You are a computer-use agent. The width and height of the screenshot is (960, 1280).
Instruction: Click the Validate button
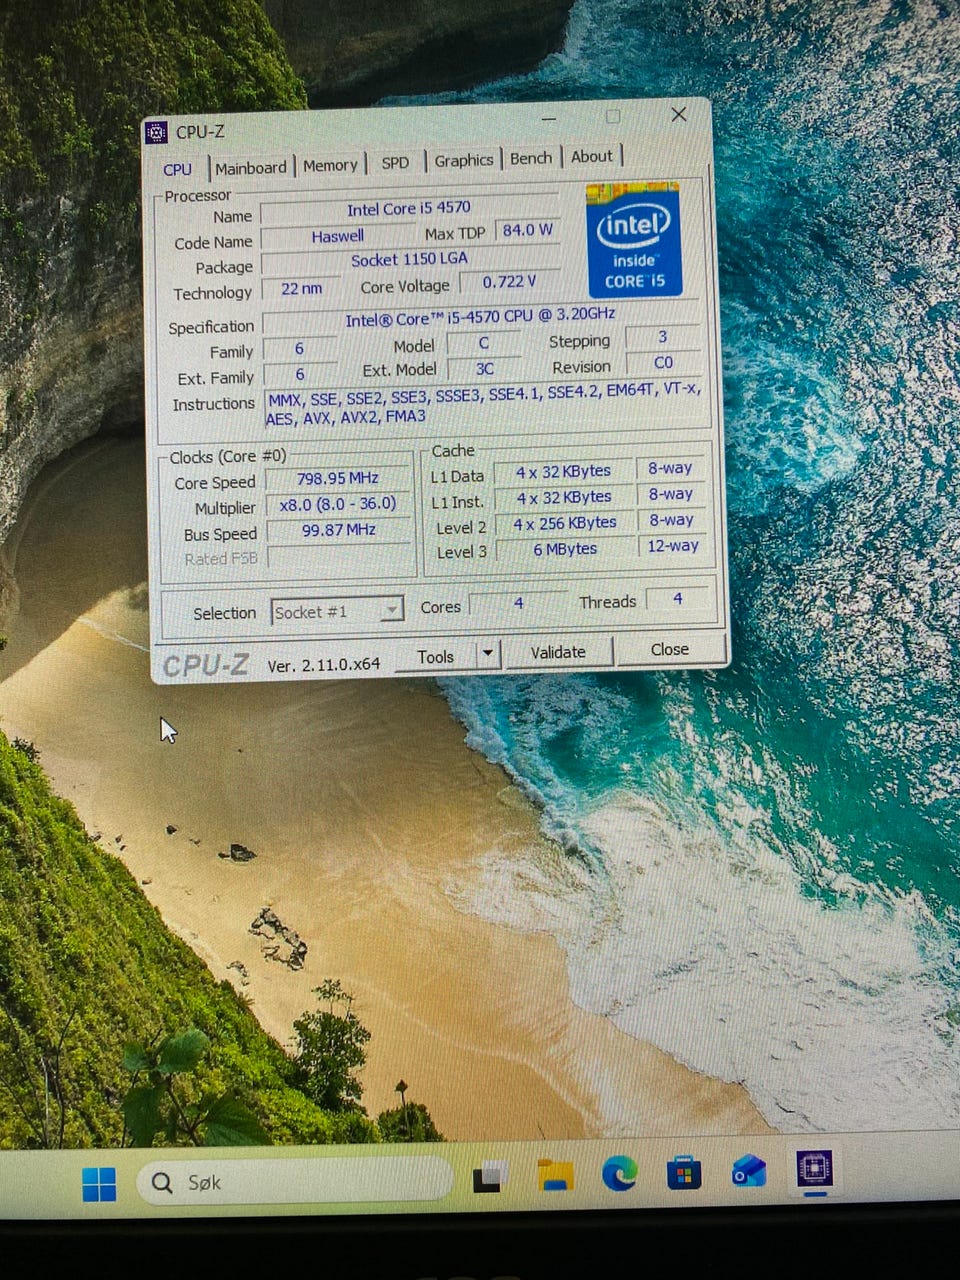tap(558, 652)
